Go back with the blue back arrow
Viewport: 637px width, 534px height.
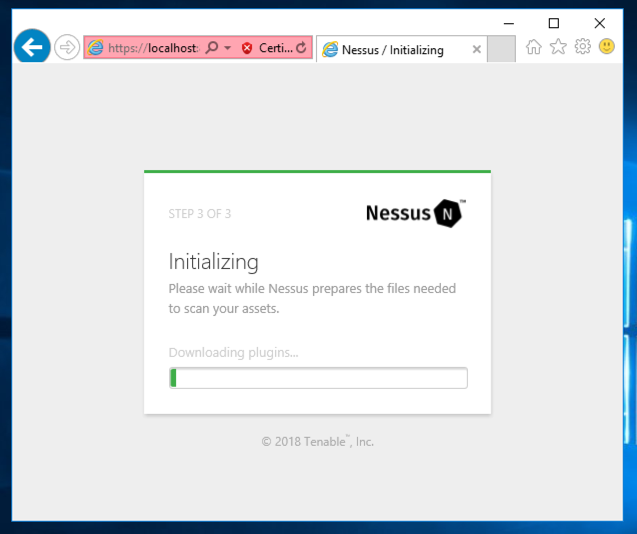pyautogui.click(x=32, y=47)
